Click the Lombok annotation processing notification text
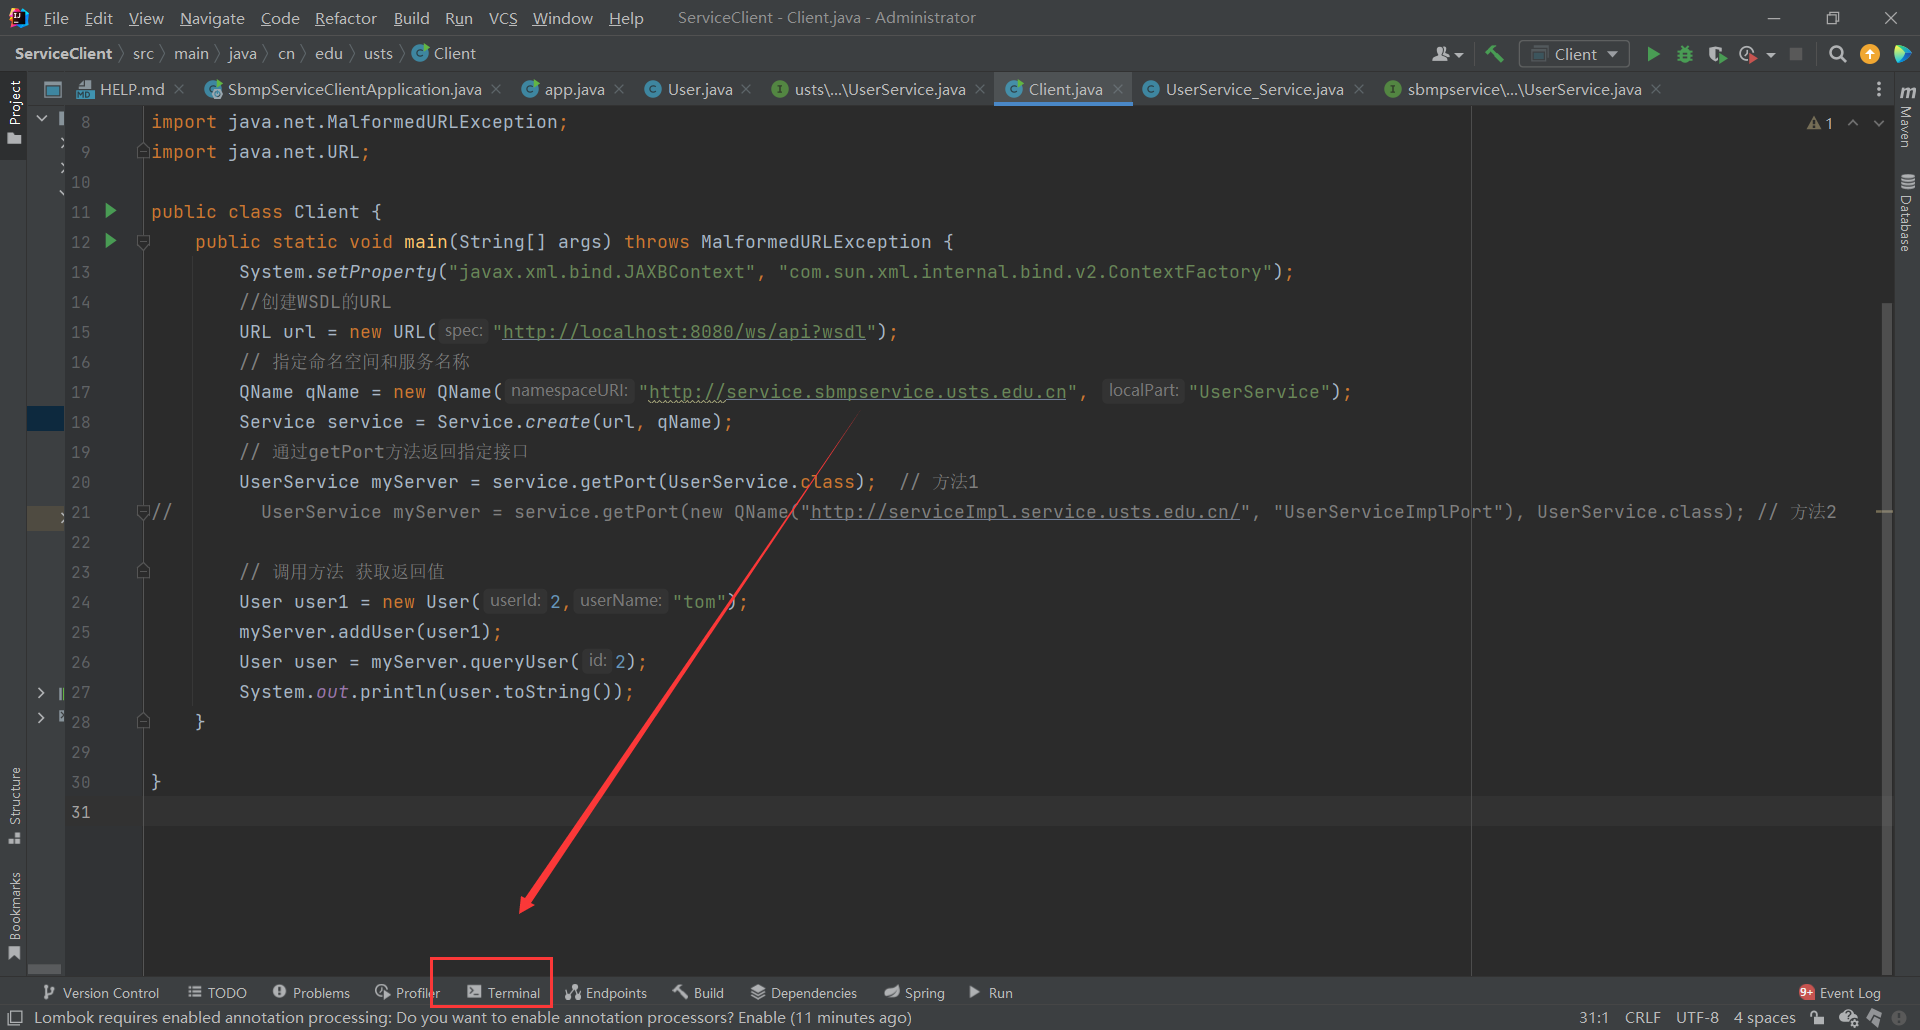The height and width of the screenshot is (1030, 1920). (x=472, y=1018)
